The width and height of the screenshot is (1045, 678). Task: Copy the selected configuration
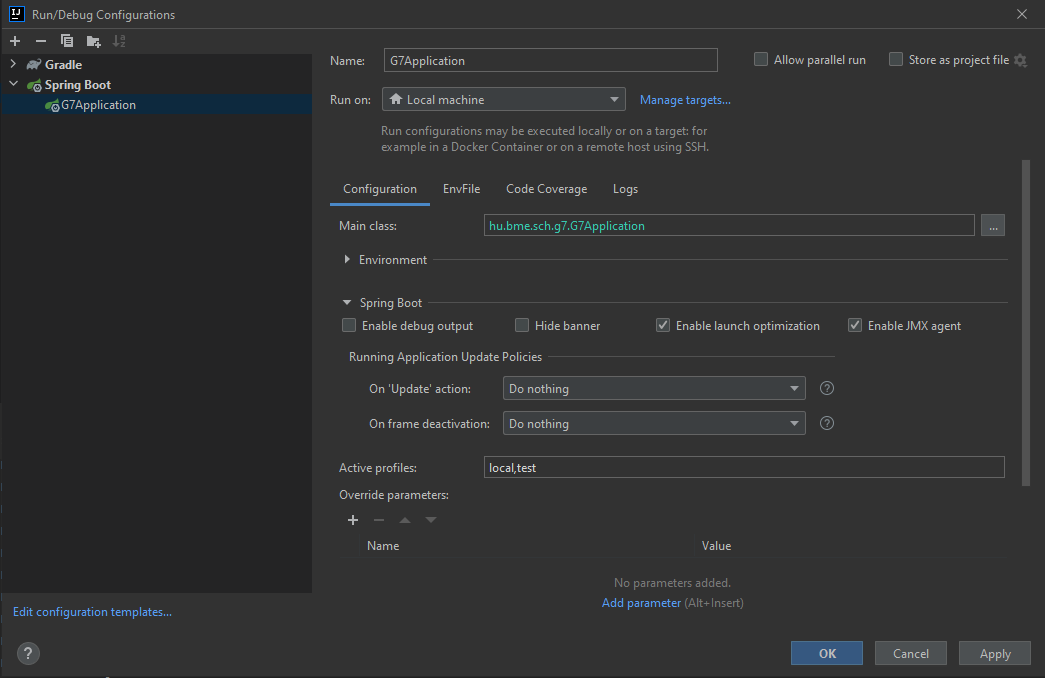(x=67, y=41)
